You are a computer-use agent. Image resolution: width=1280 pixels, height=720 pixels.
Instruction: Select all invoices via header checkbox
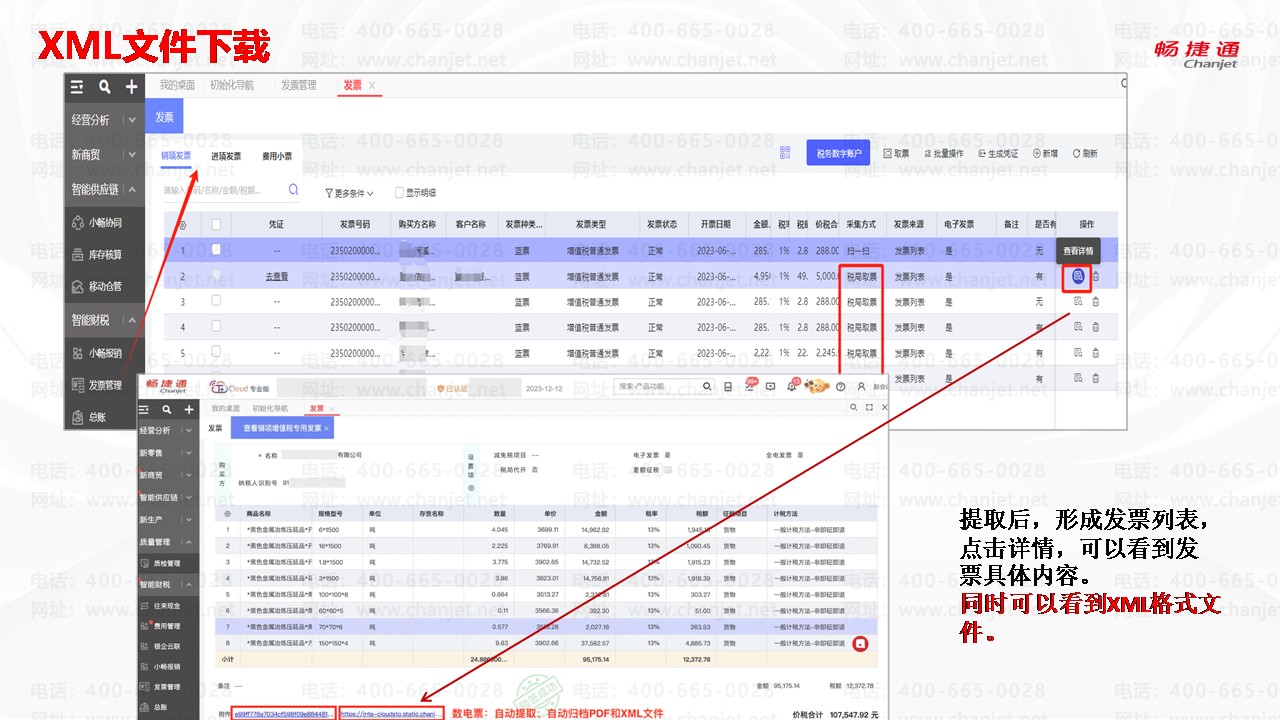pyautogui.click(x=216, y=225)
